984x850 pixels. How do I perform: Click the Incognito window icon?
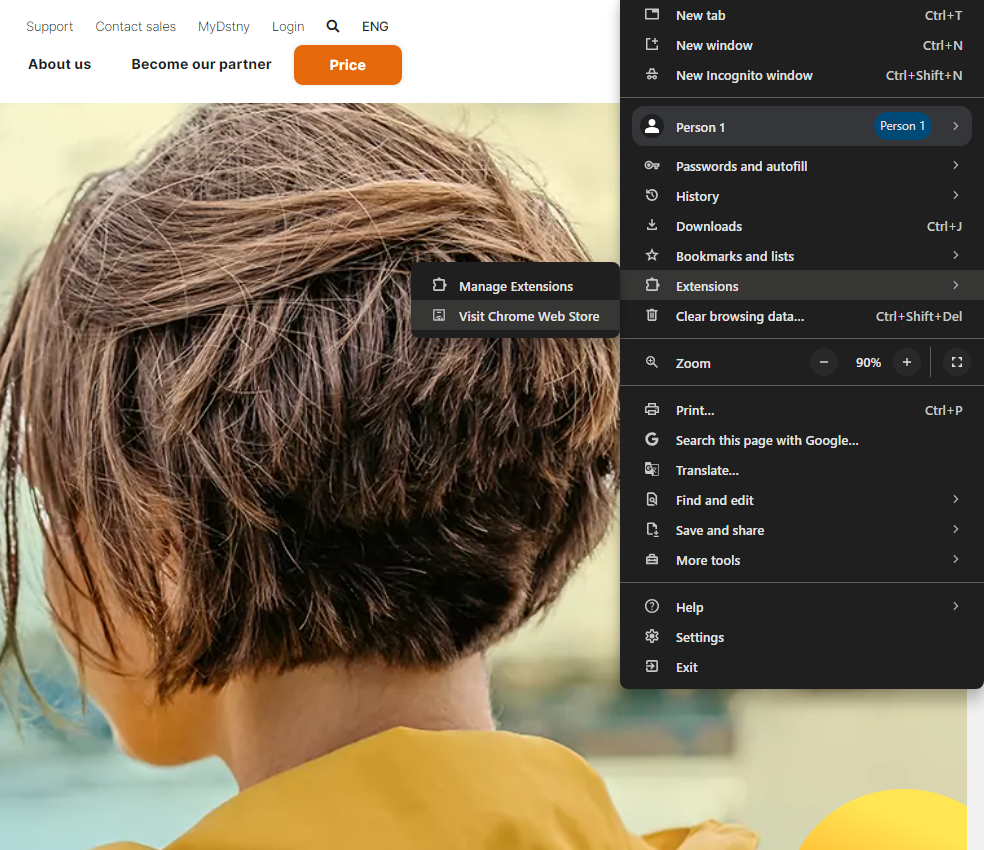[652, 75]
